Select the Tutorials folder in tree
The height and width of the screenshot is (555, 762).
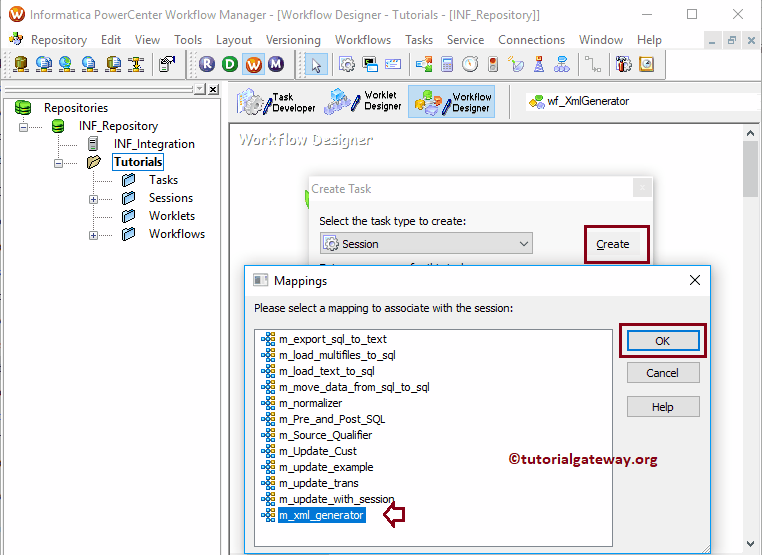[x=138, y=162]
